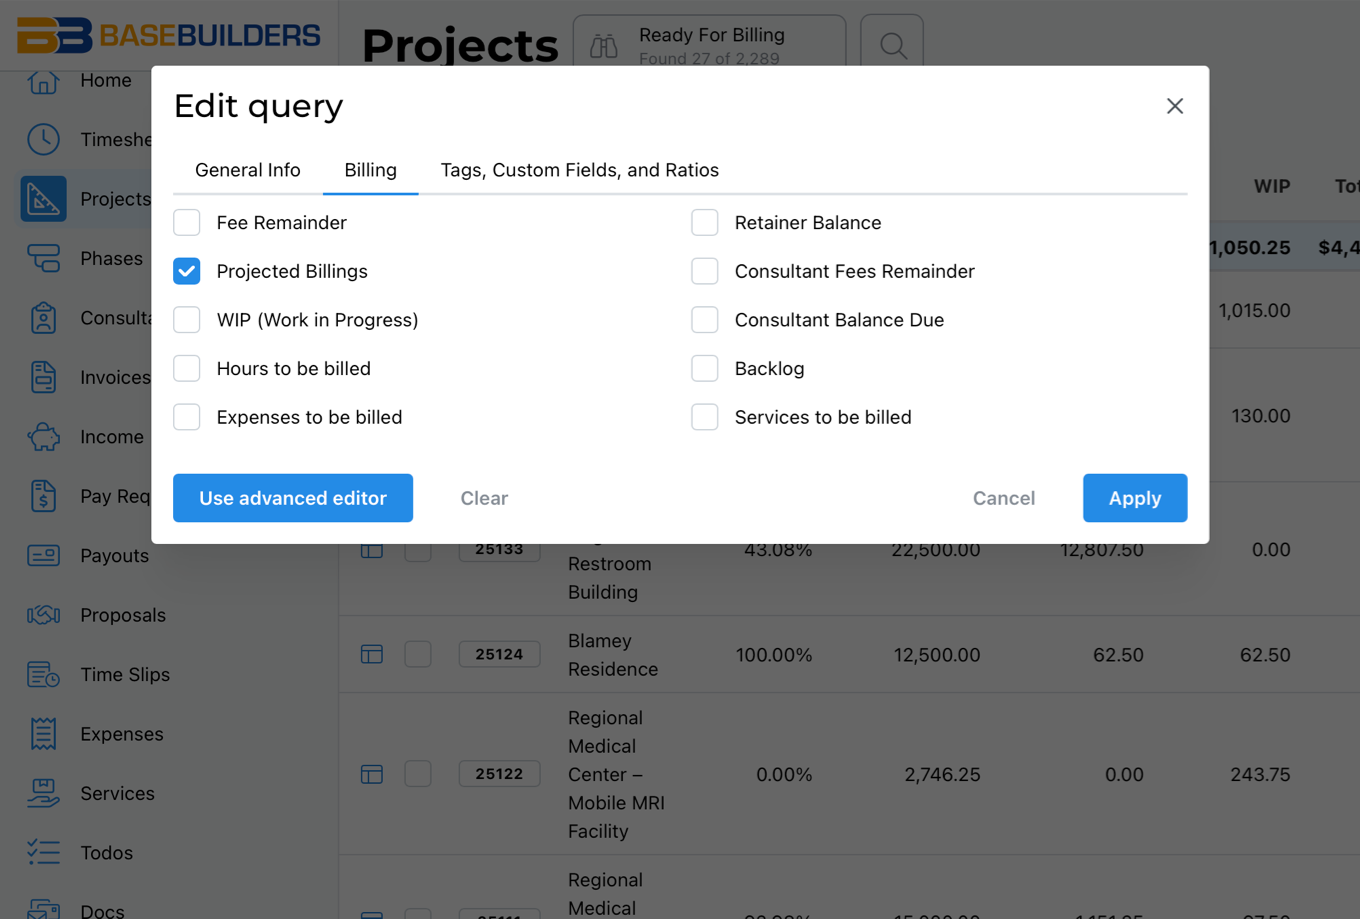Check the Services to be billed option
This screenshot has width=1360, height=919.
[705, 417]
